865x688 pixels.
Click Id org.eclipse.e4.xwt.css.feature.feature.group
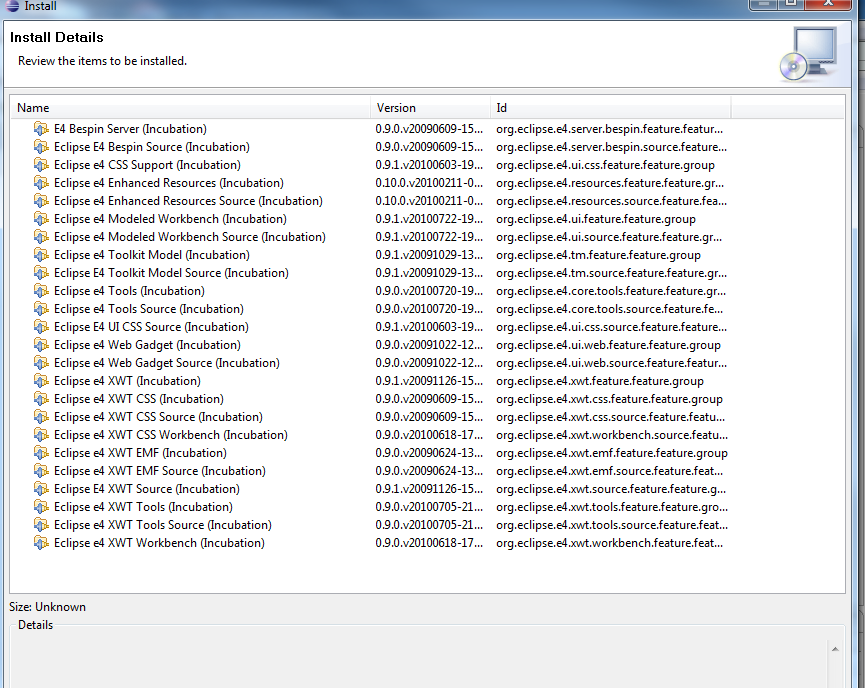610,399
